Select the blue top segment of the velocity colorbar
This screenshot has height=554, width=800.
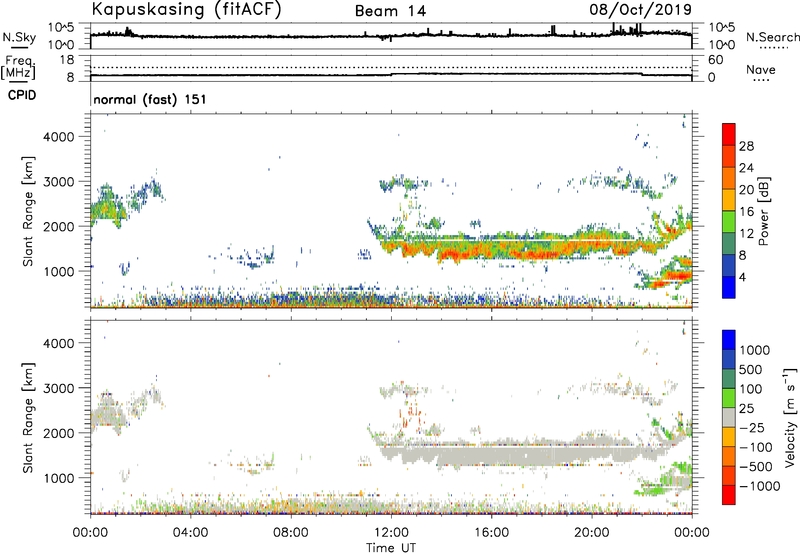tap(729, 340)
